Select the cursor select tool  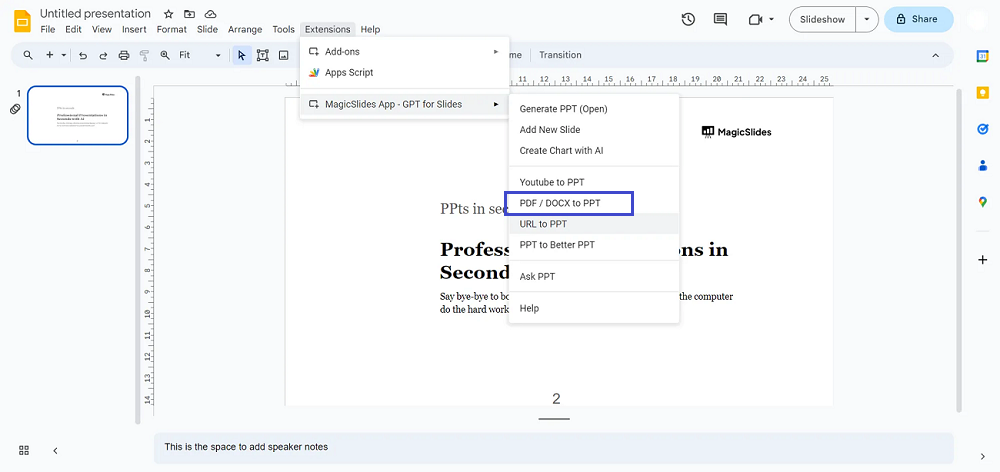pyautogui.click(x=241, y=55)
